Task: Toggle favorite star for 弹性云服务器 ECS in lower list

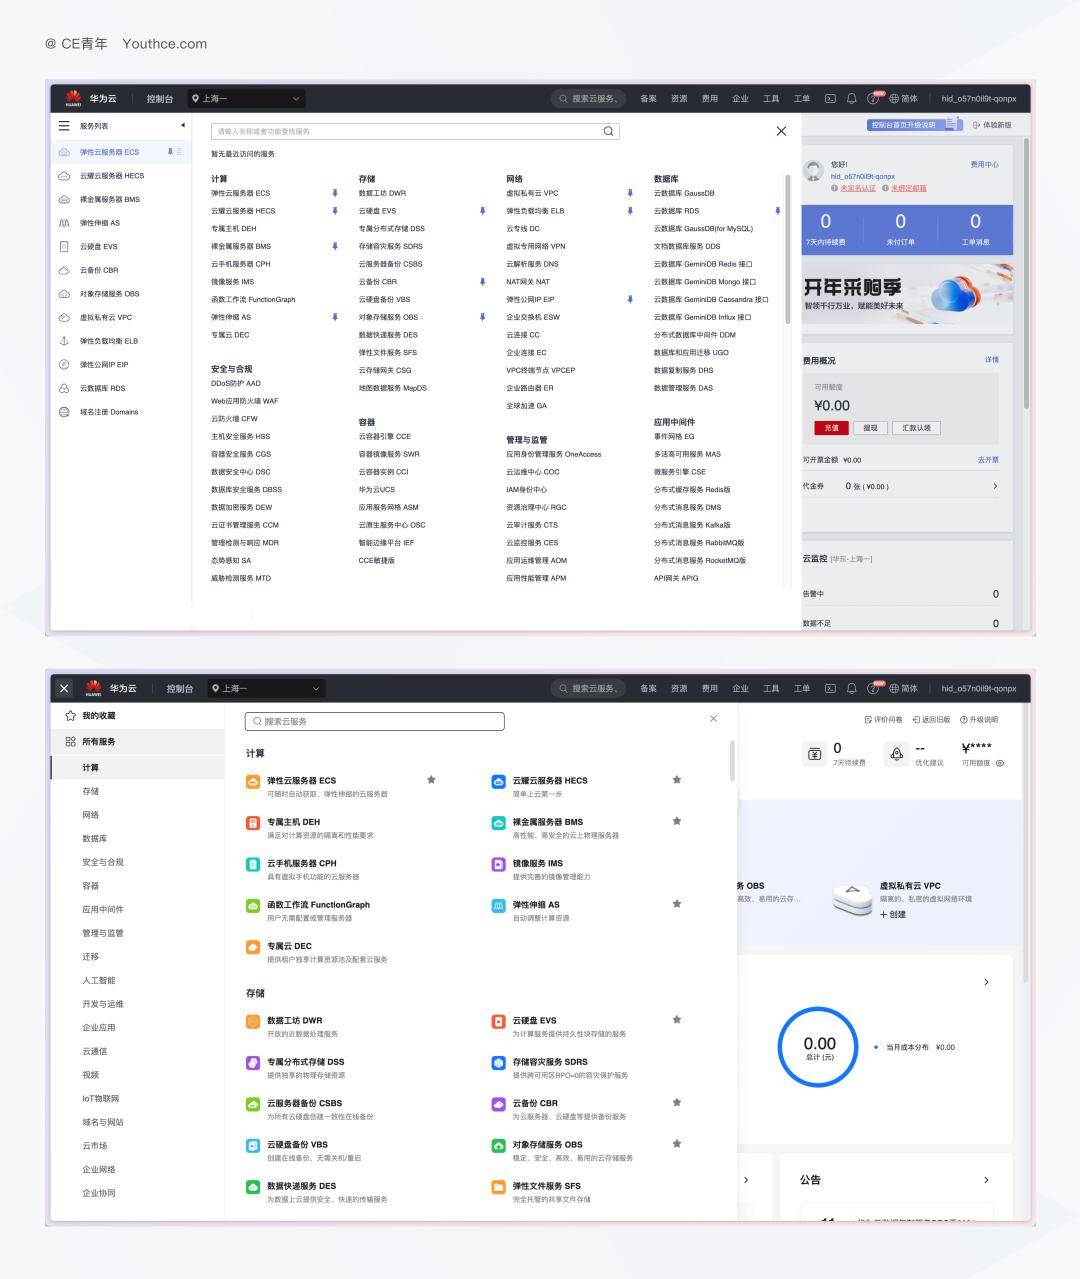Action: [431, 779]
